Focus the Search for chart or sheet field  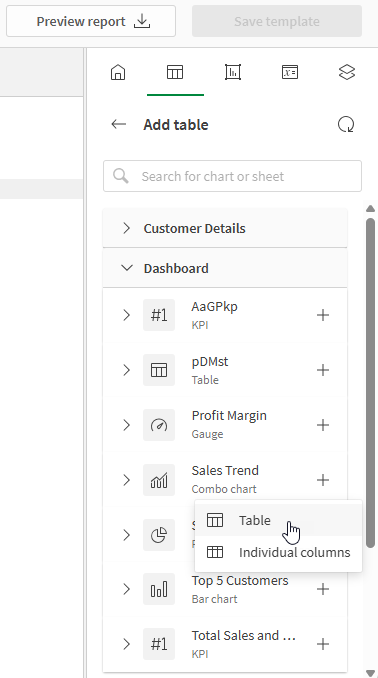point(232,176)
